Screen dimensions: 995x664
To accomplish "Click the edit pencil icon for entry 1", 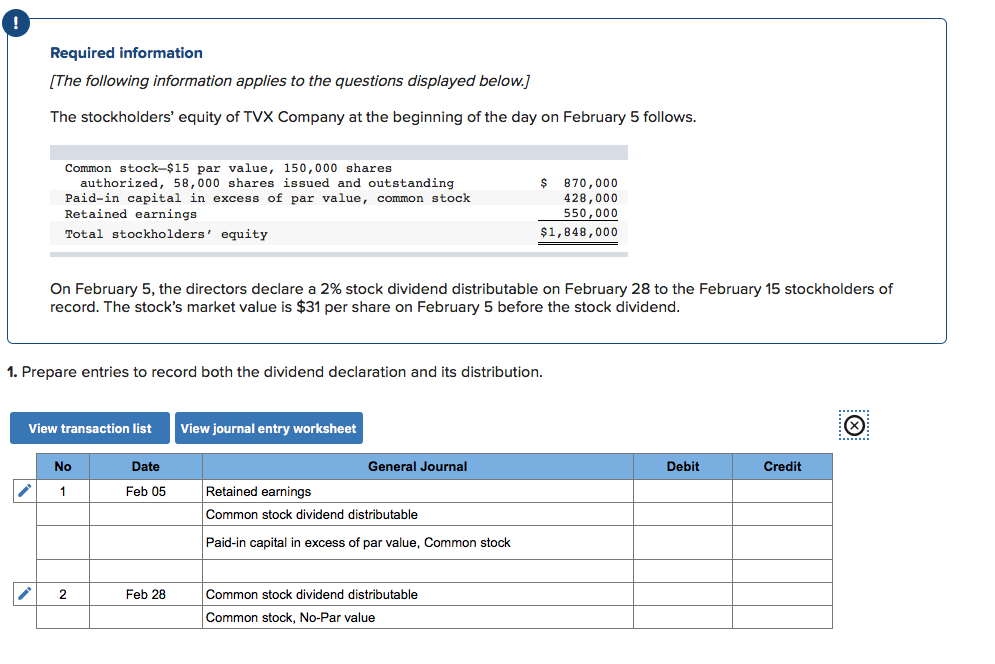I will (x=23, y=490).
